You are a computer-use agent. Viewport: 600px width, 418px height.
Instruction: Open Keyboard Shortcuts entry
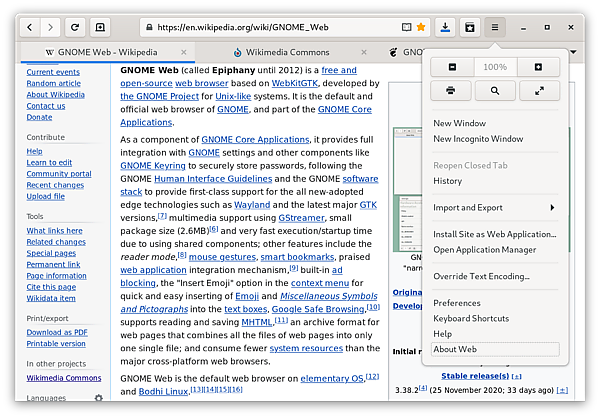click(495, 318)
